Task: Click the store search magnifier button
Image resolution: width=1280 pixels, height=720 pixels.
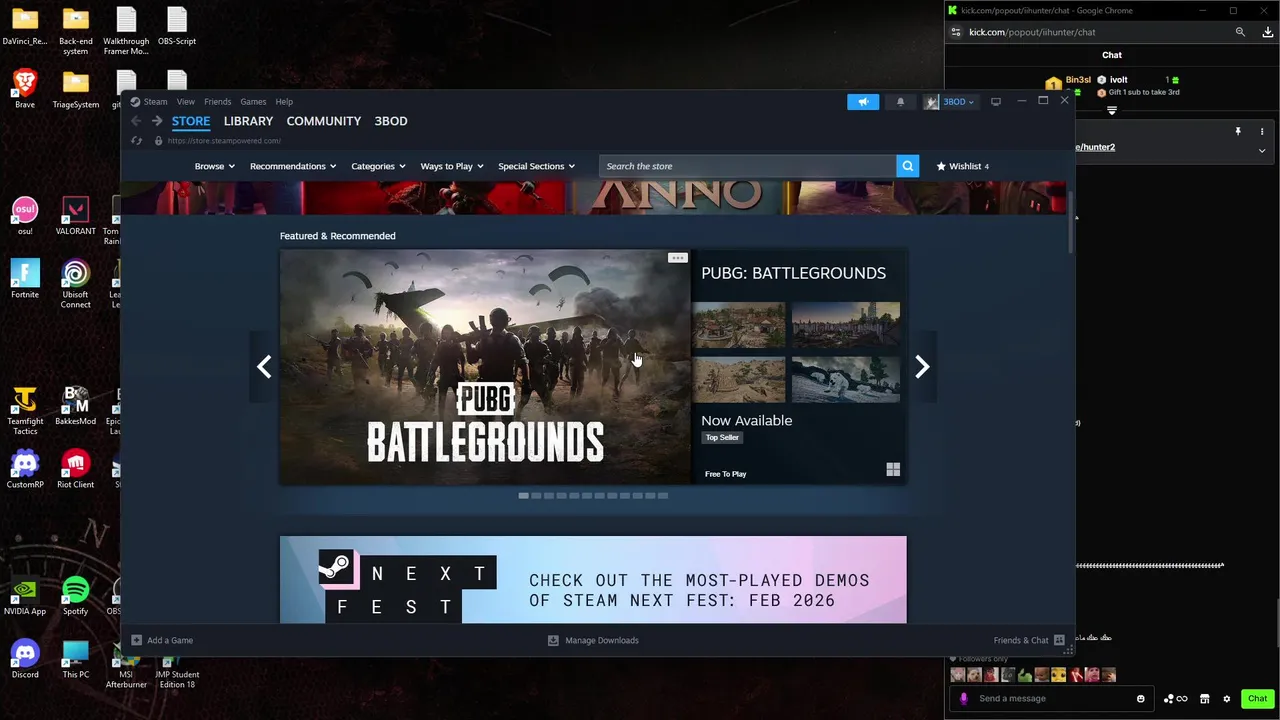Action: pos(907,166)
